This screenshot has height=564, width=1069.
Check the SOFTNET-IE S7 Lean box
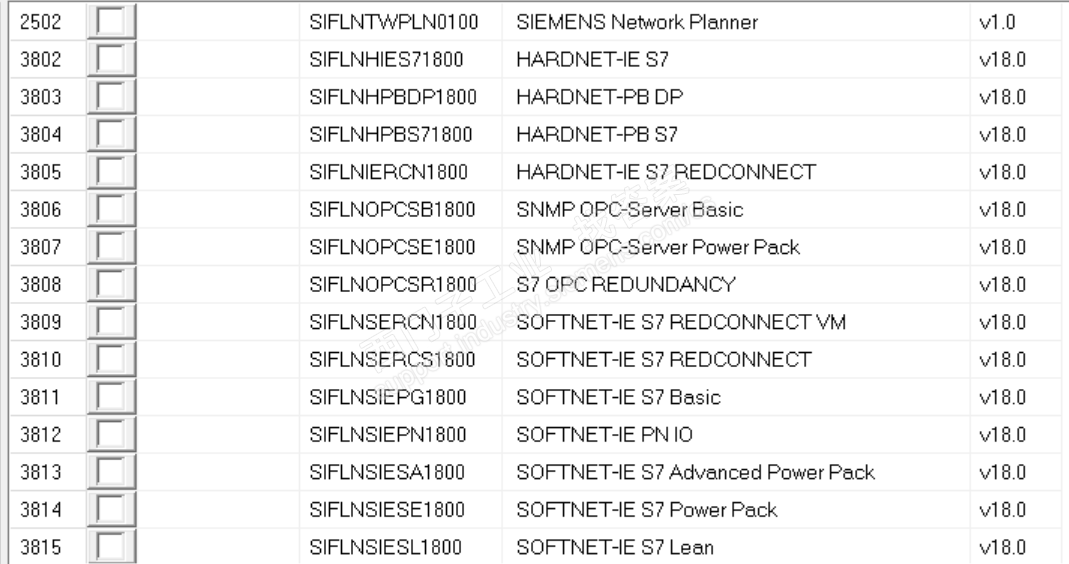[x=111, y=547]
